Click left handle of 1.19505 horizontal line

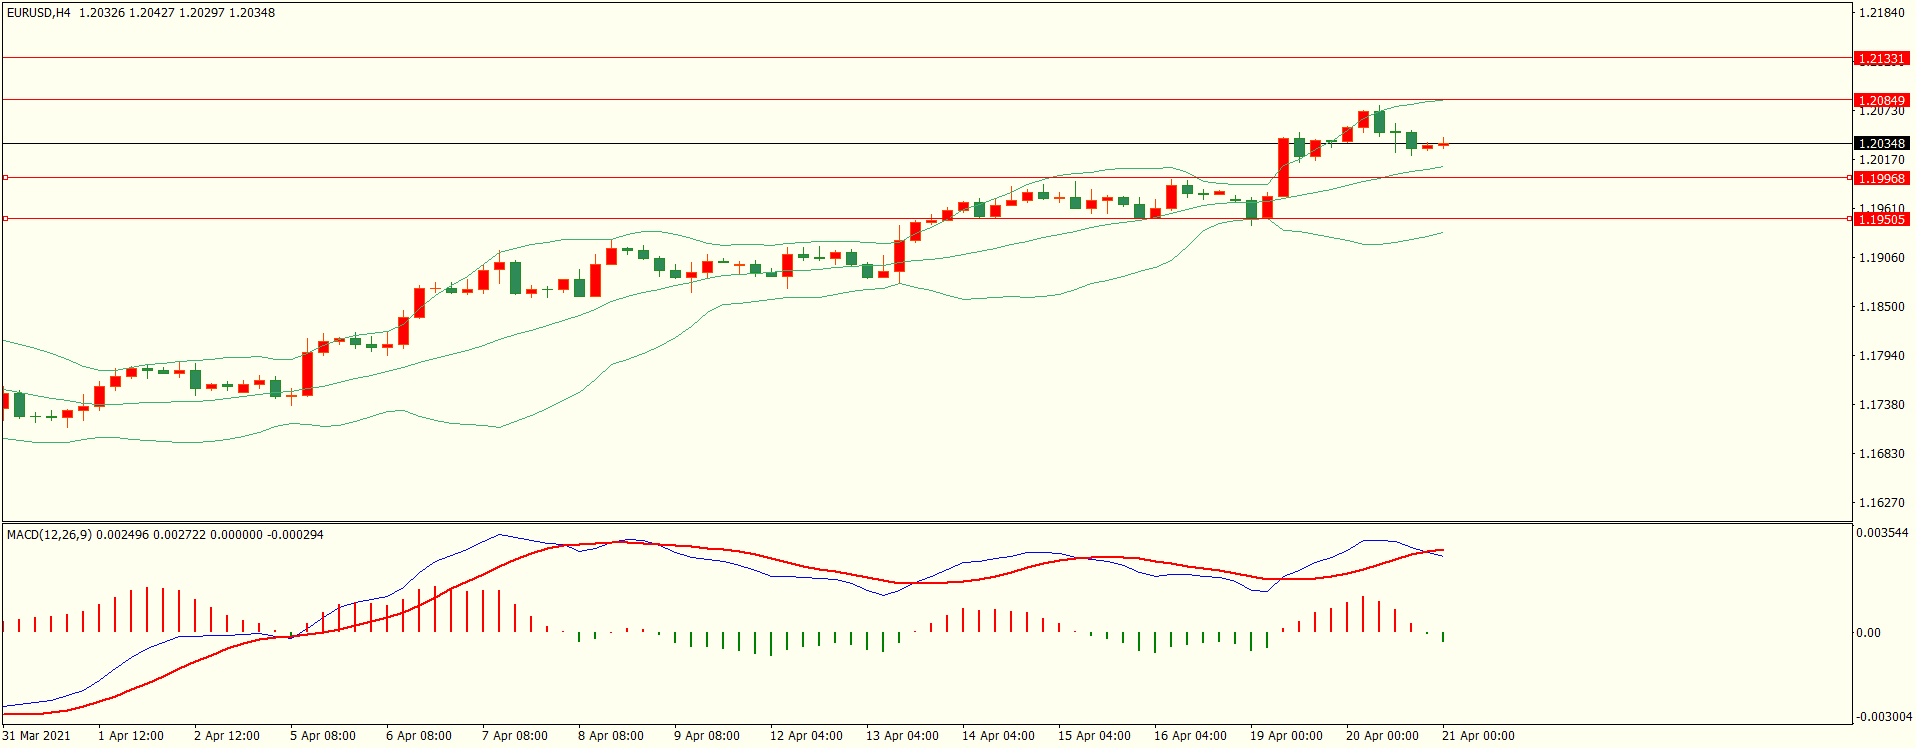5,218
